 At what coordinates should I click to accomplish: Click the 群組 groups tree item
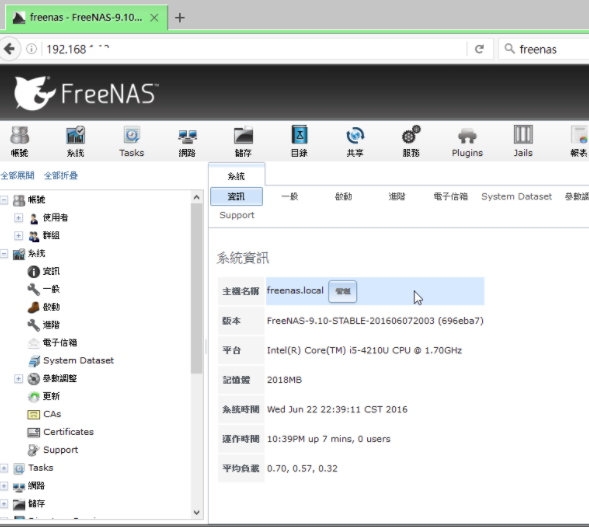pos(51,236)
